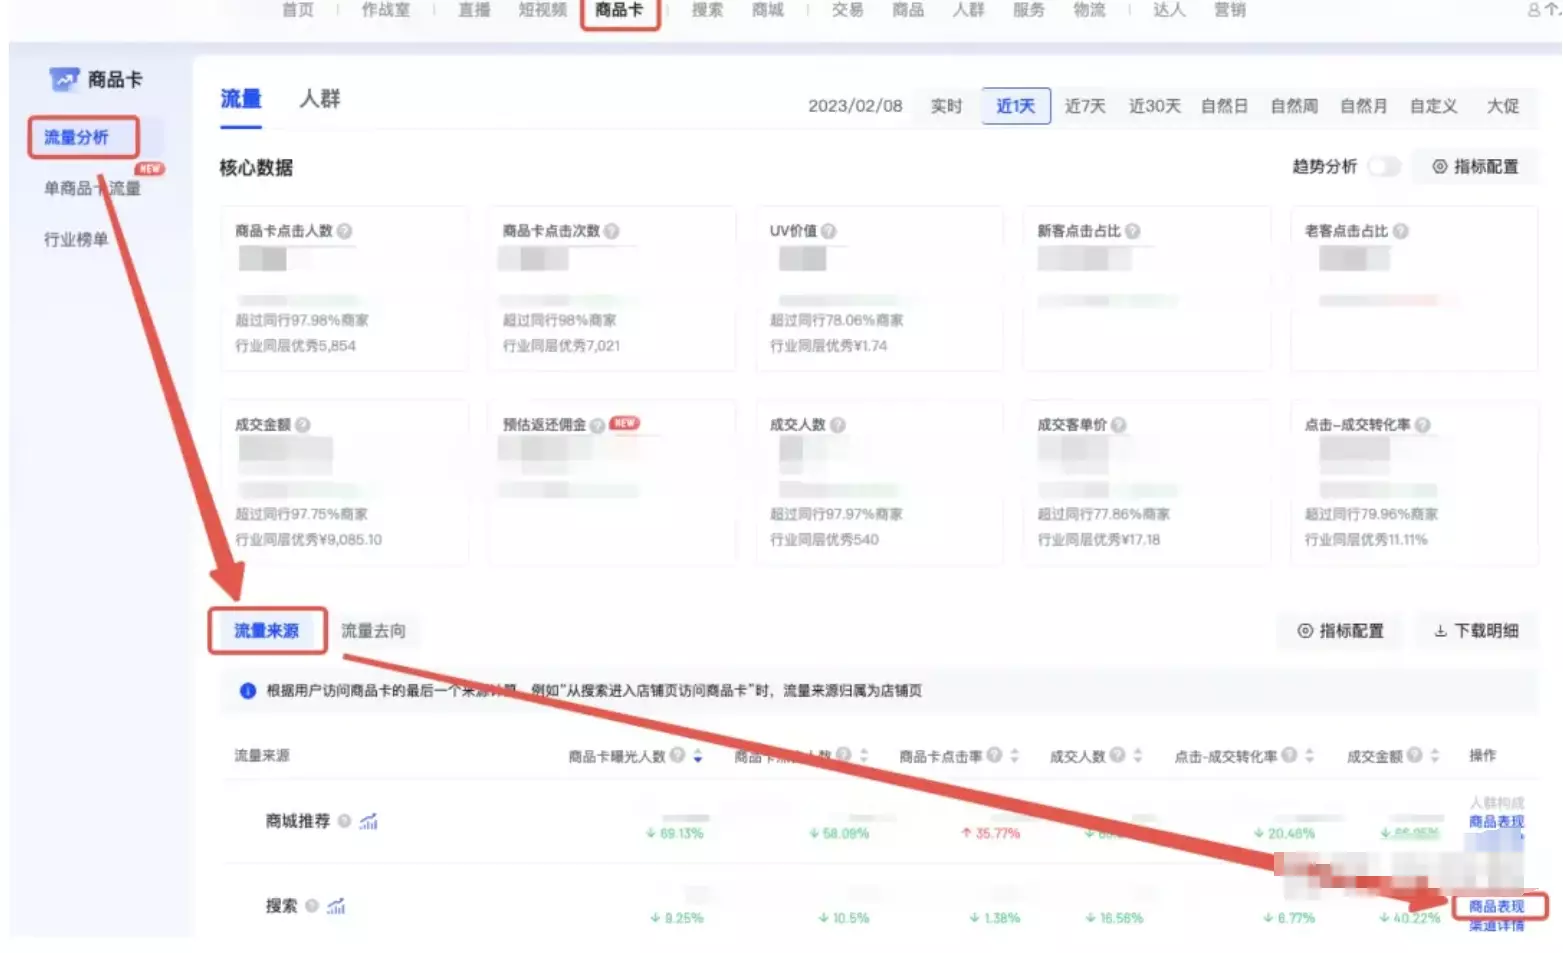1563x953 pixels.
Task: Open the trend chart icon for 搜索 row
Action: coord(336,906)
